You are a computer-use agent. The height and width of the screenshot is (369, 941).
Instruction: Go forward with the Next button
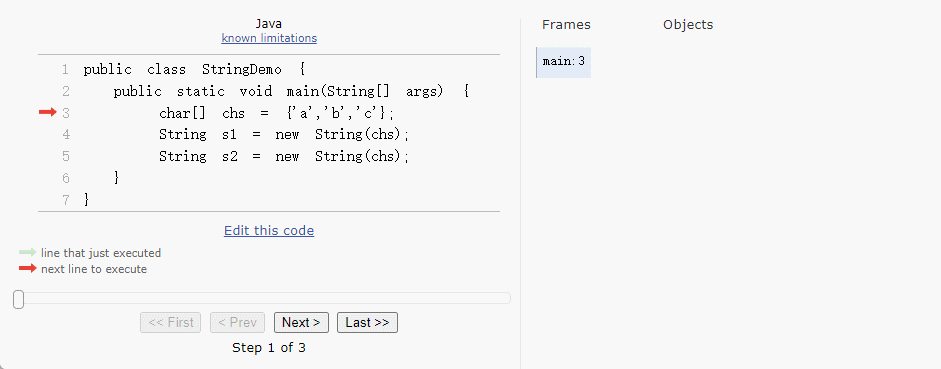[301, 322]
